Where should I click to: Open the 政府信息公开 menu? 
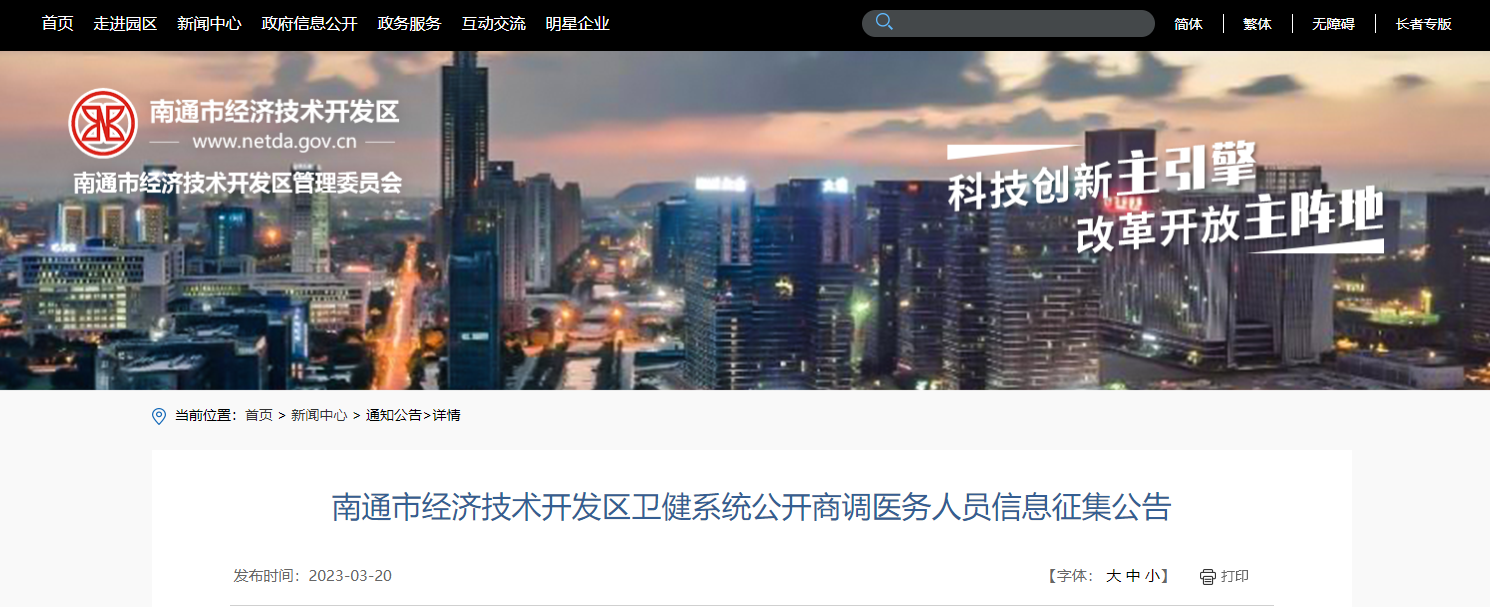click(309, 23)
